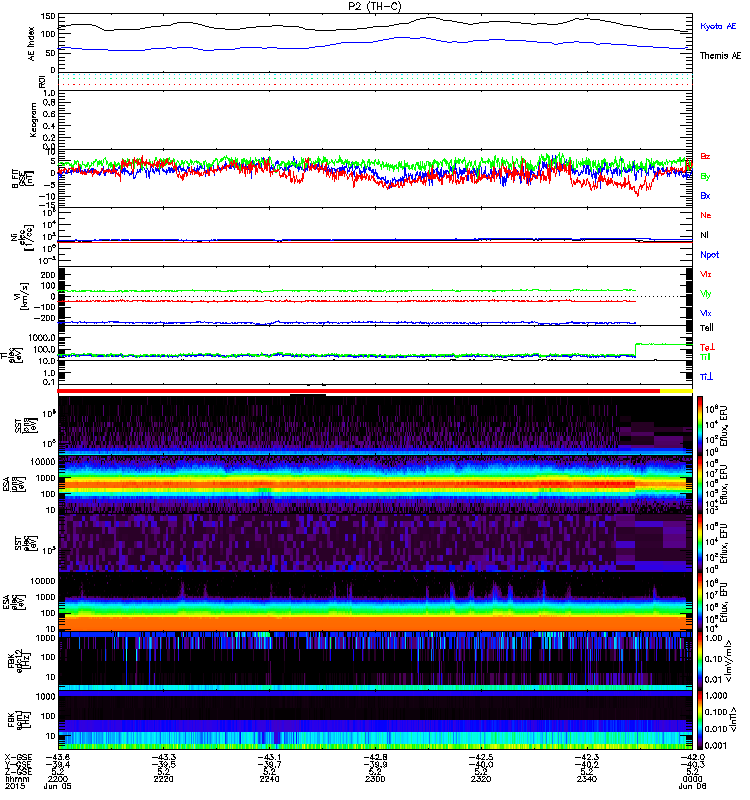Select Y-GSE value -40.0
Image resolution: width=750 pixels, height=800 pixels.
pos(481,764)
